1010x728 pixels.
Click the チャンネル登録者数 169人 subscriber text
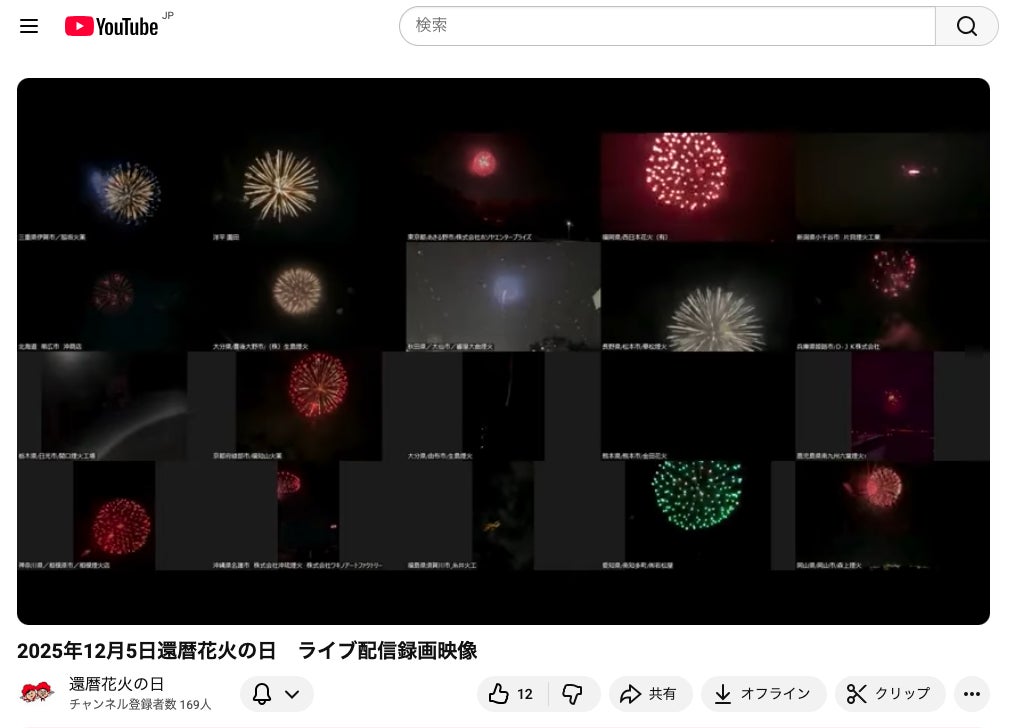point(140,705)
